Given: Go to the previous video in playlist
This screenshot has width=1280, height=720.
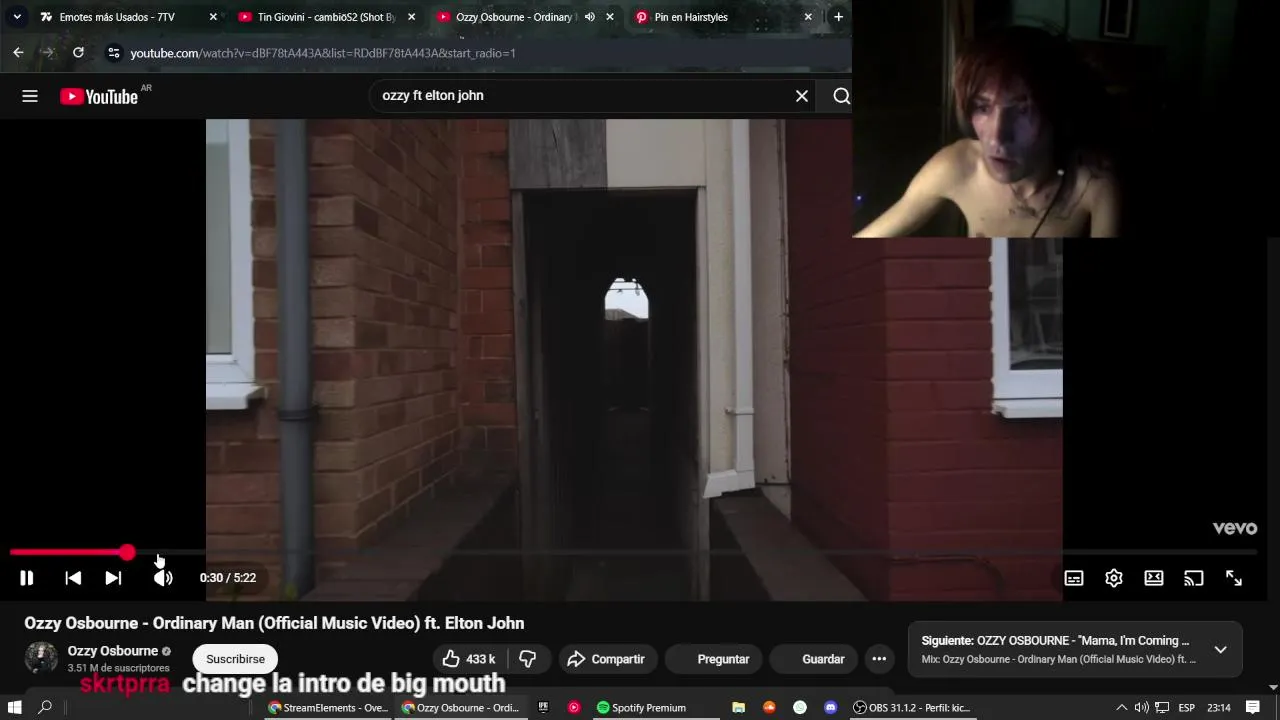Looking at the screenshot, I should point(73,578).
